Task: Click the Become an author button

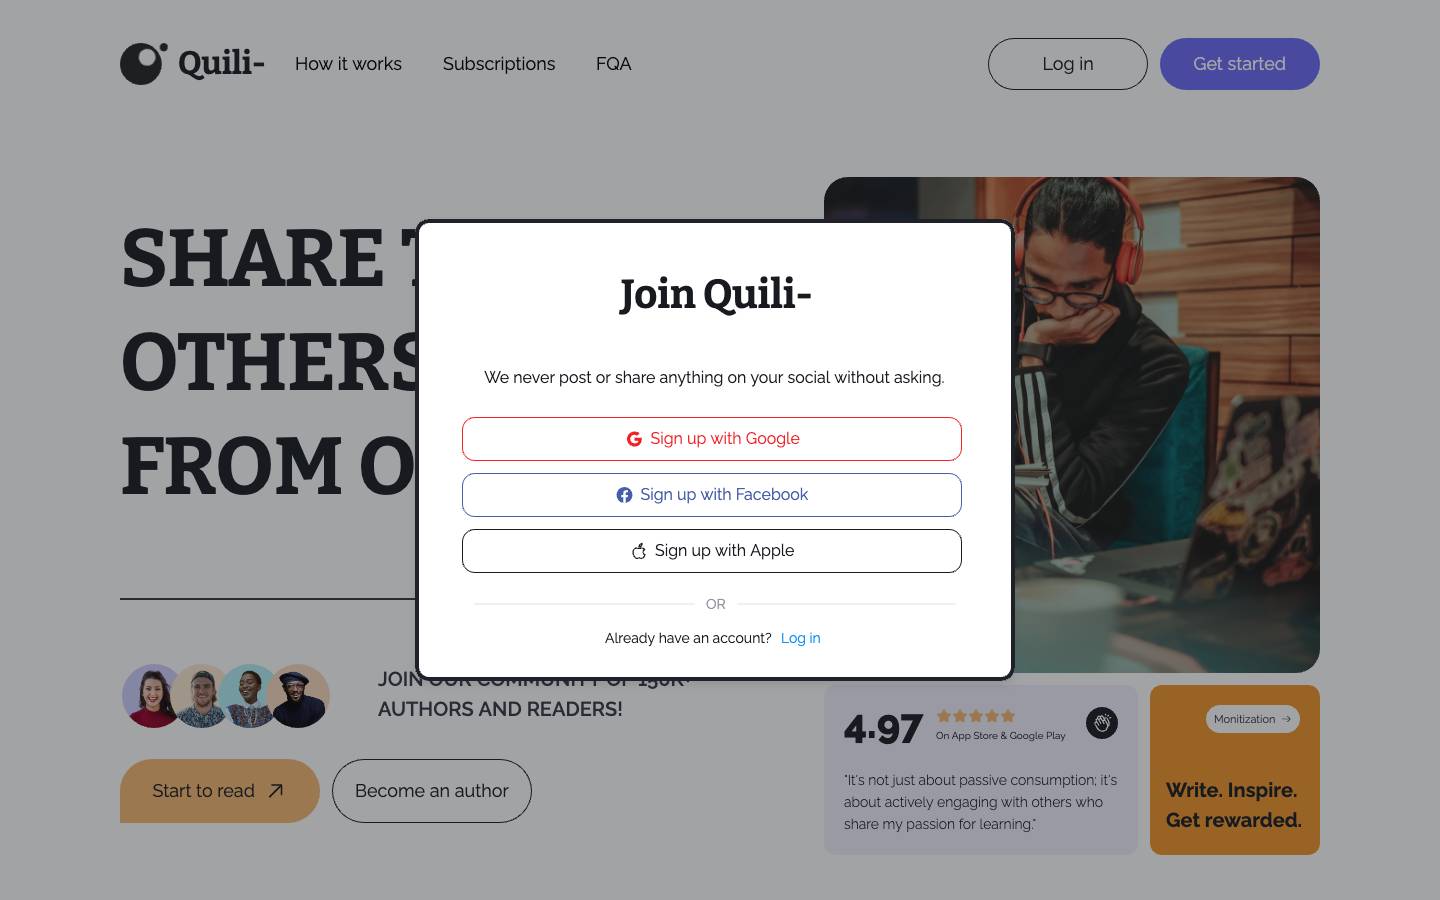Action: click(x=432, y=791)
